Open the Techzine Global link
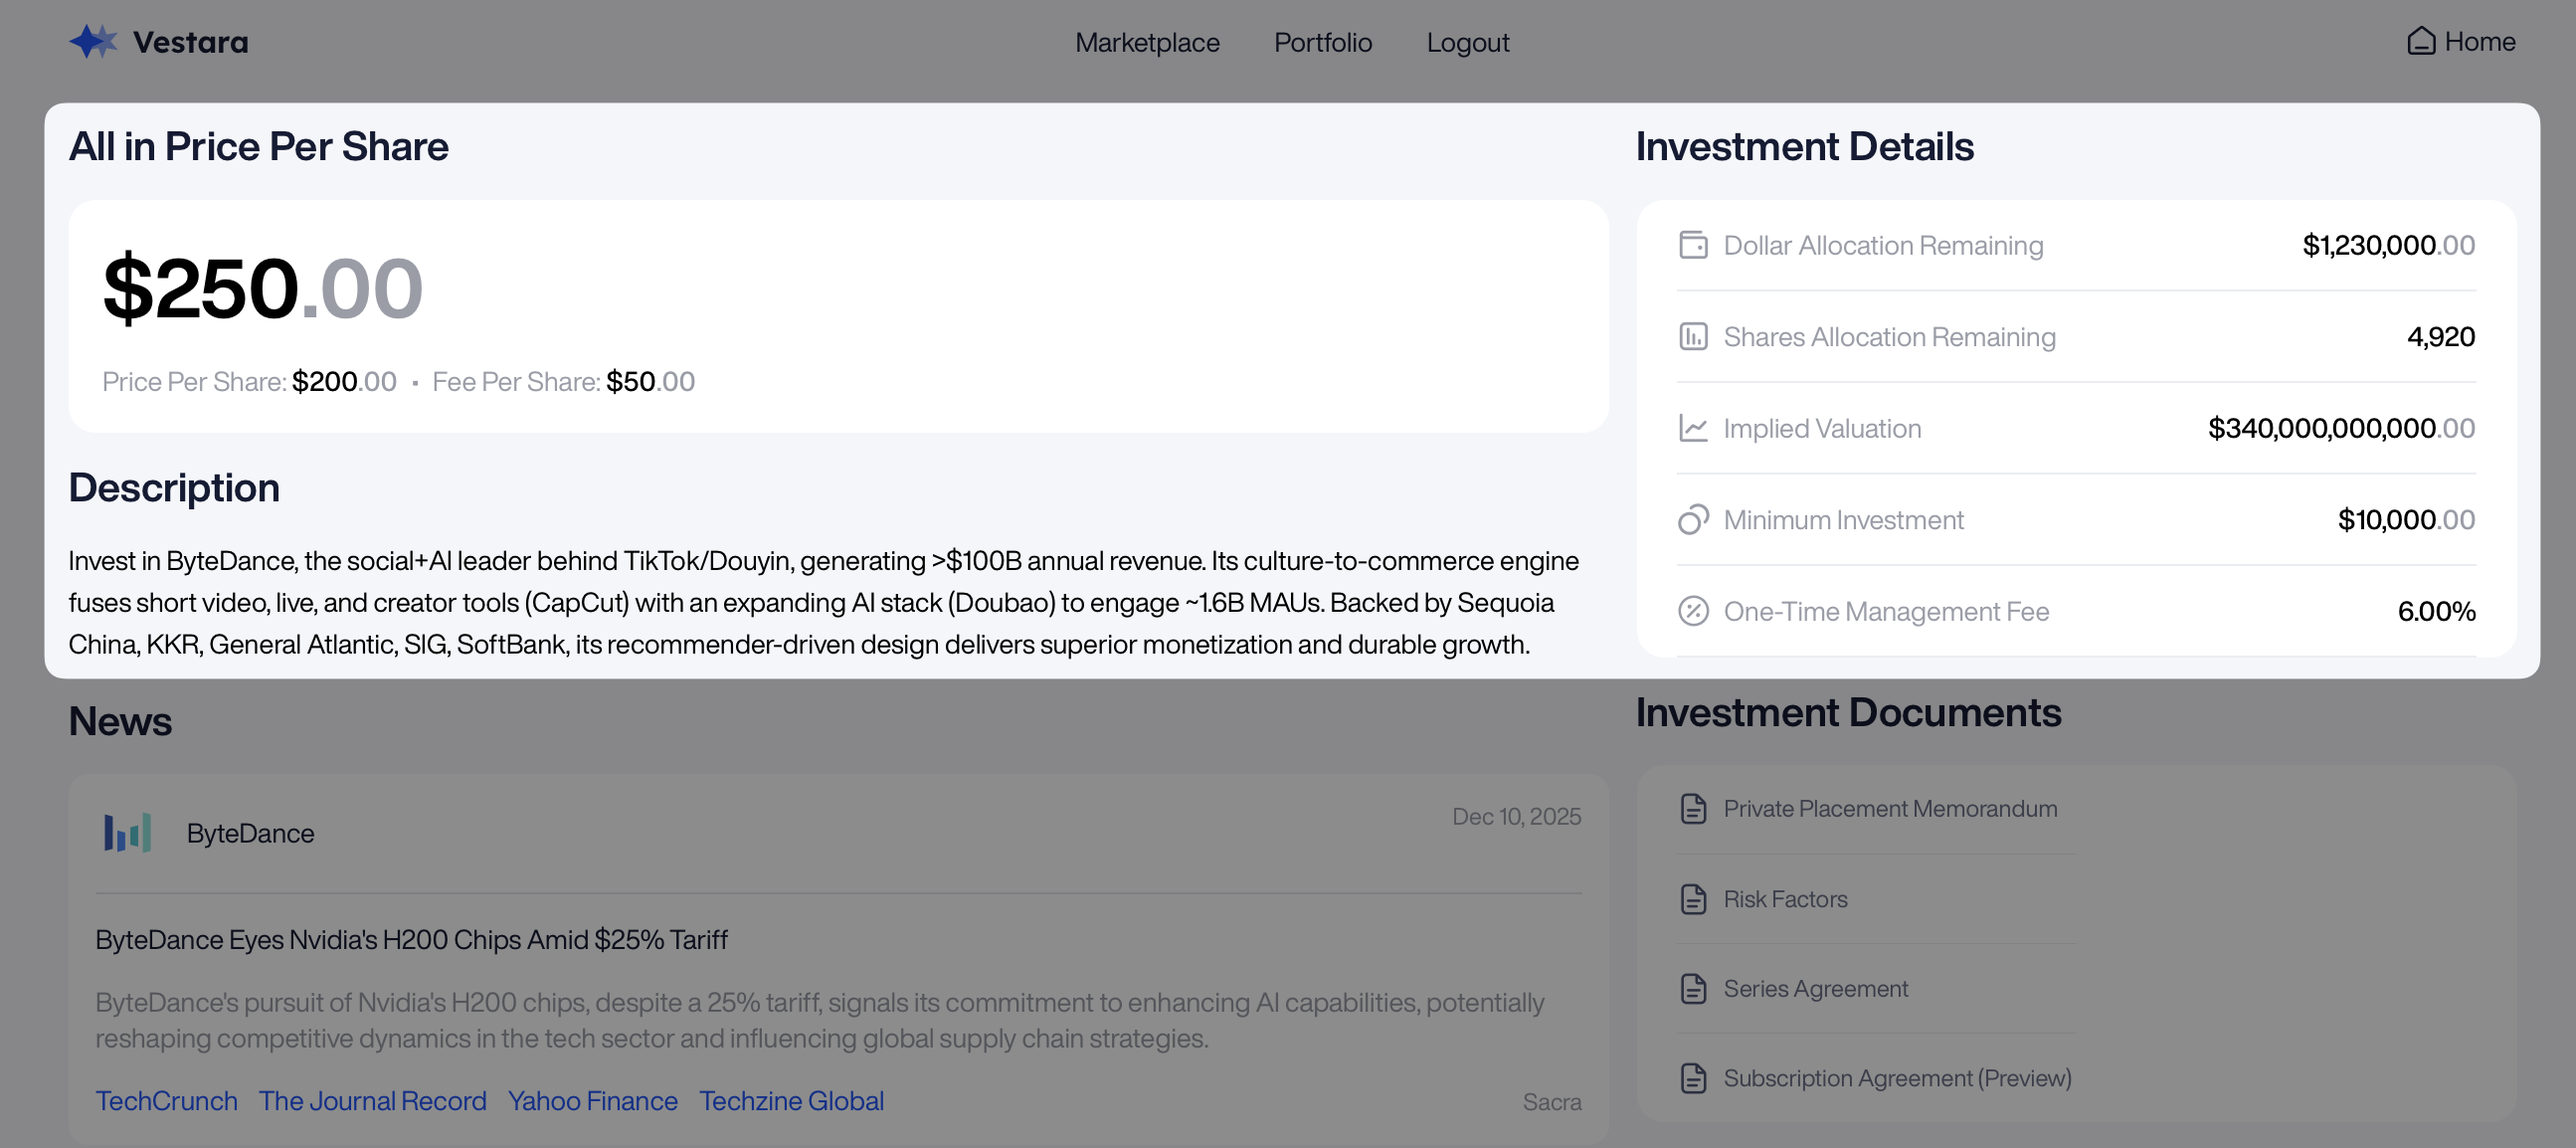The height and width of the screenshot is (1148, 2576). (790, 1100)
